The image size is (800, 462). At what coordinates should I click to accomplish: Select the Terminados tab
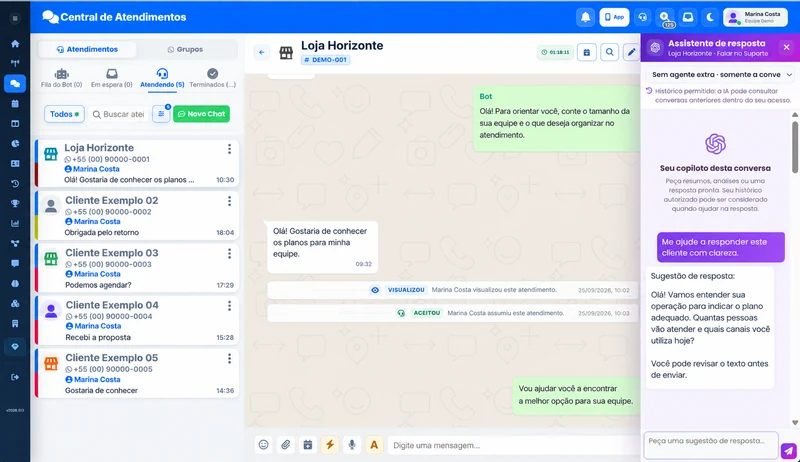(x=212, y=79)
